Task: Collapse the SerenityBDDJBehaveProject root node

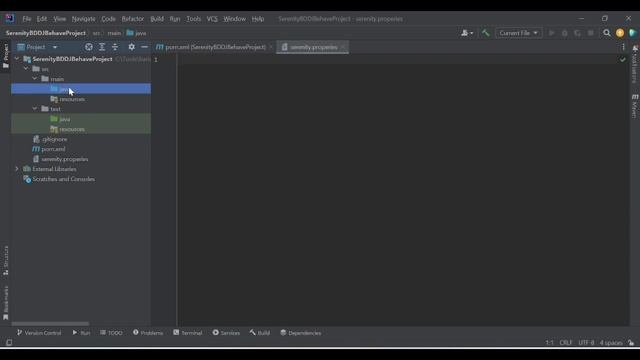Action: [x=17, y=59]
